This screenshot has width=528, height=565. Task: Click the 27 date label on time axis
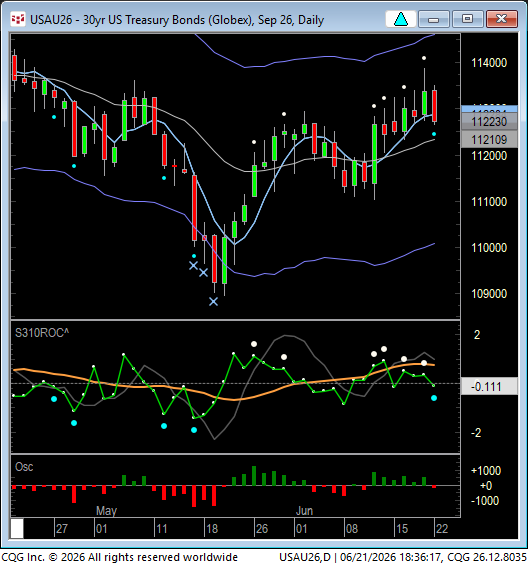(62, 529)
